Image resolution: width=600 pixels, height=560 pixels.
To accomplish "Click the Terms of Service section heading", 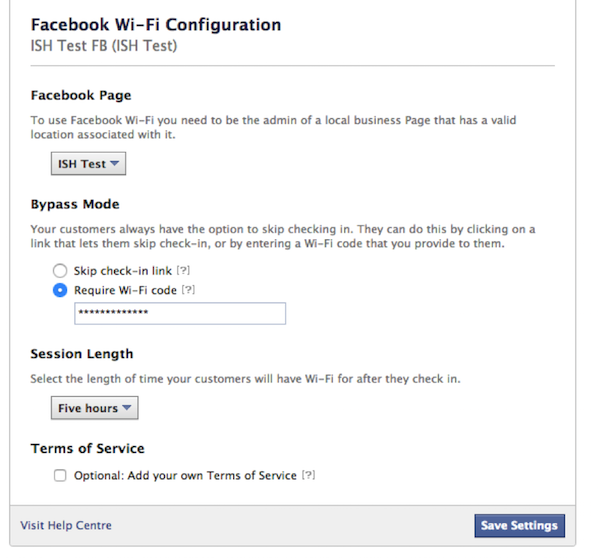I will [x=87, y=449].
